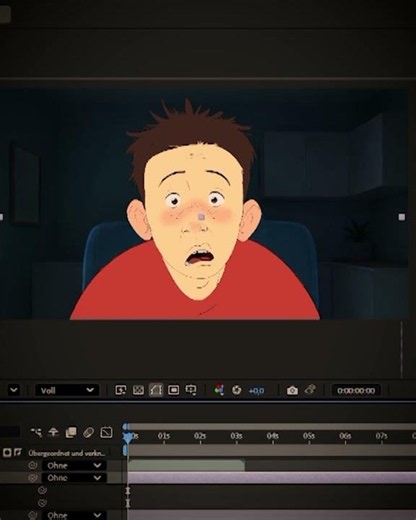Click pick whip beside second Ohne dropdown

click(x=33, y=478)
